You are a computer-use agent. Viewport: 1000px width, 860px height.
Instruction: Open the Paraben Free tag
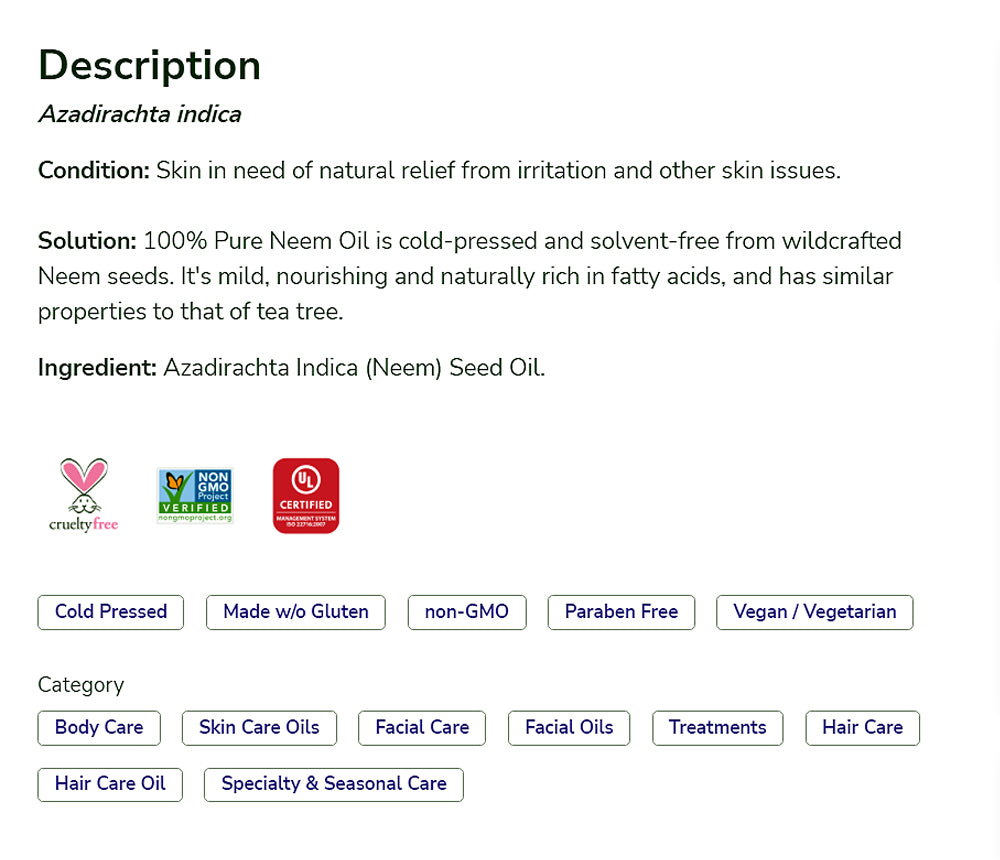tap(621, 612)
